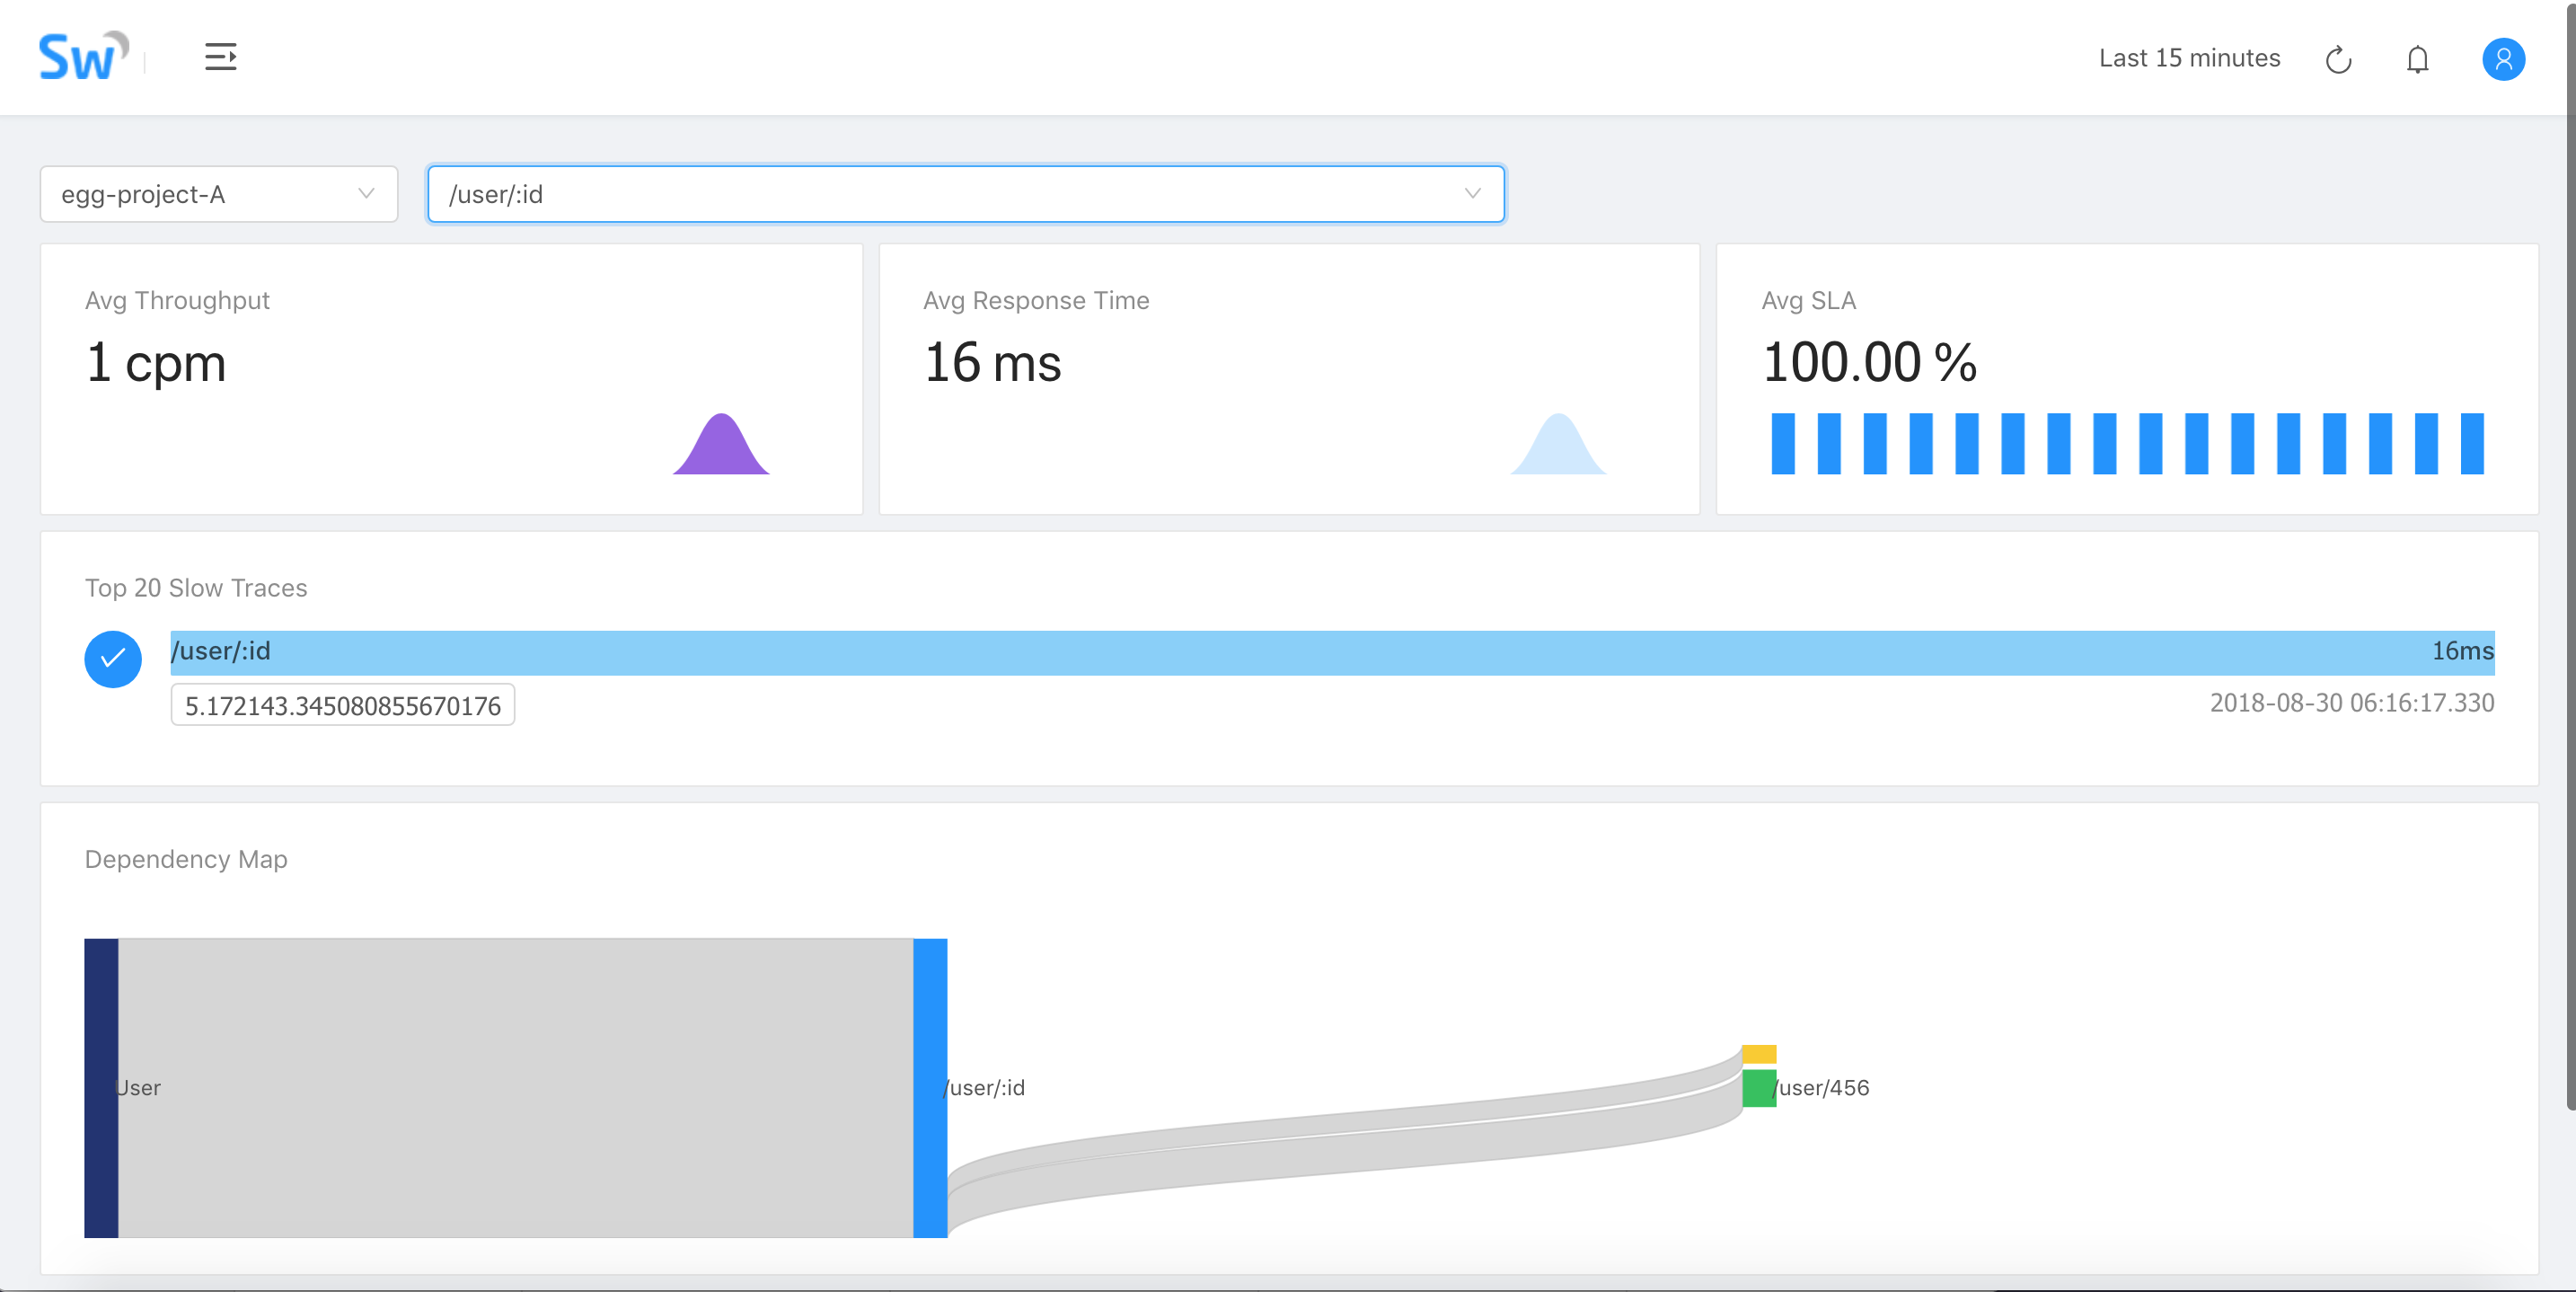Click the dark blue User node
The image size is (2576, 1292).
pyautogui.click(x=101, y=1088)
